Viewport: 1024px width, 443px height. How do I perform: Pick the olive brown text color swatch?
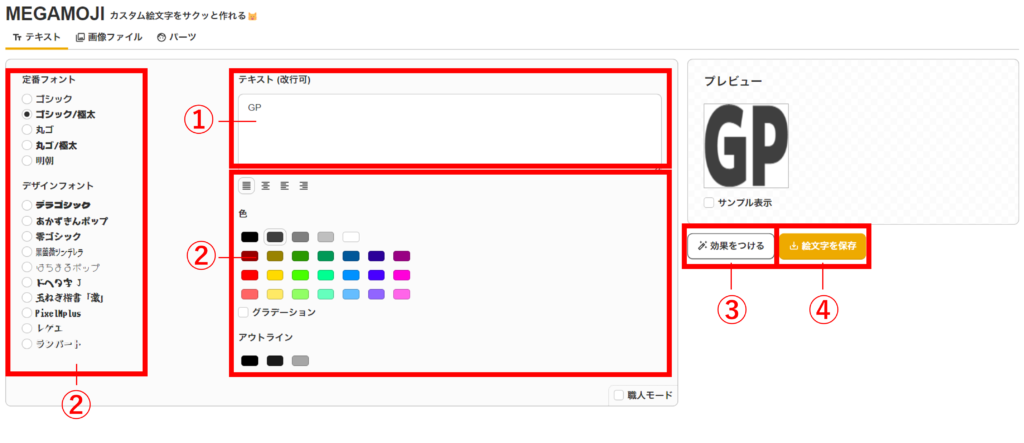(275, 256)
